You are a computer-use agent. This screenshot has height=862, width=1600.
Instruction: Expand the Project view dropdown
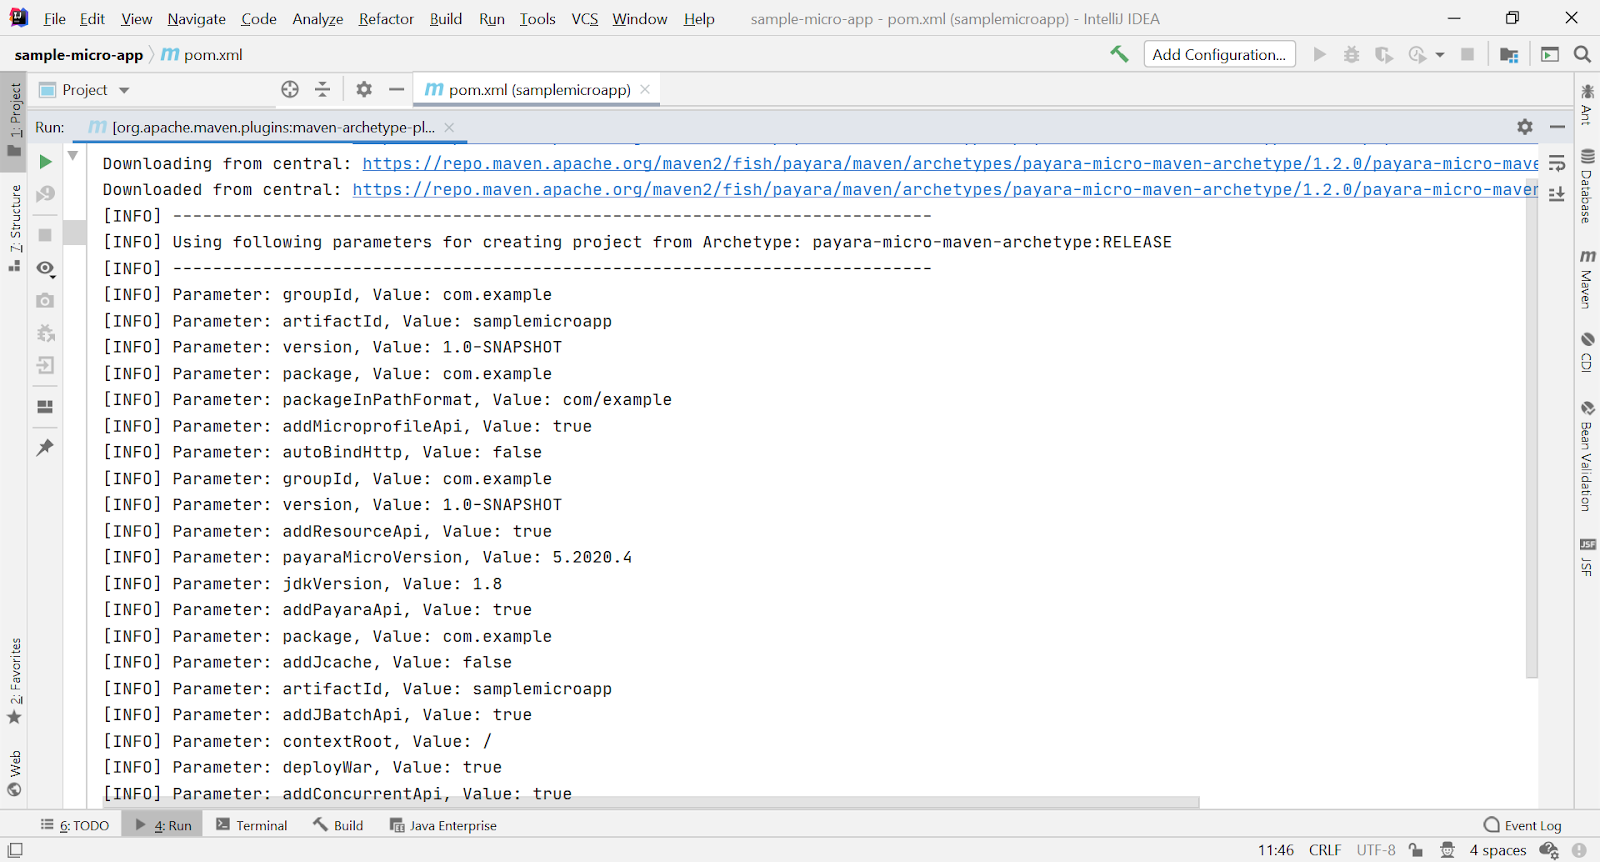click(x=124, y=90)
